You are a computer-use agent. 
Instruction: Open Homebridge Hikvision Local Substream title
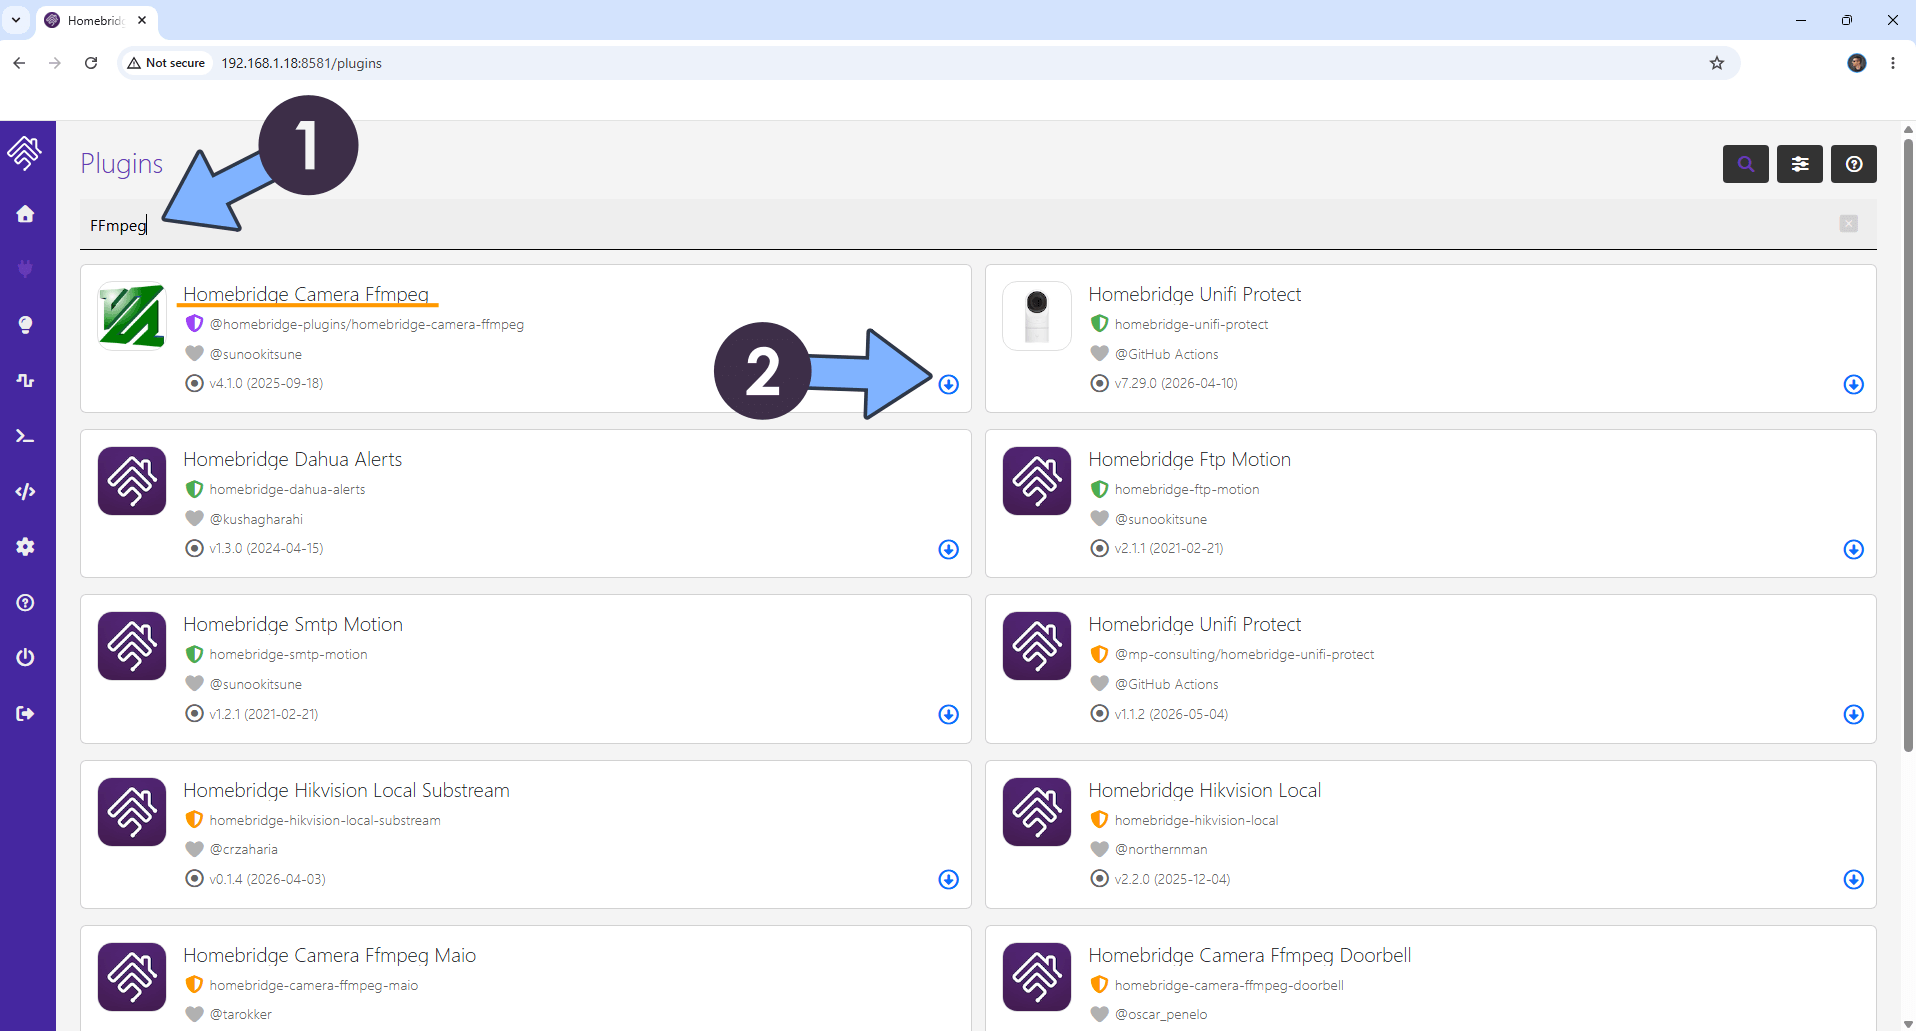(x=346, y=790)
